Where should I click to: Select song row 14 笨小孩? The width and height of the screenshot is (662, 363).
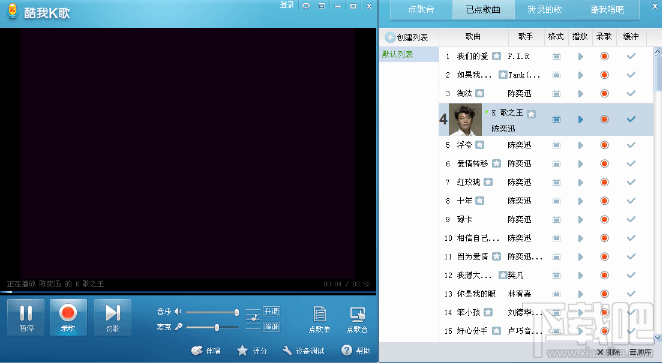coord(546,312)
